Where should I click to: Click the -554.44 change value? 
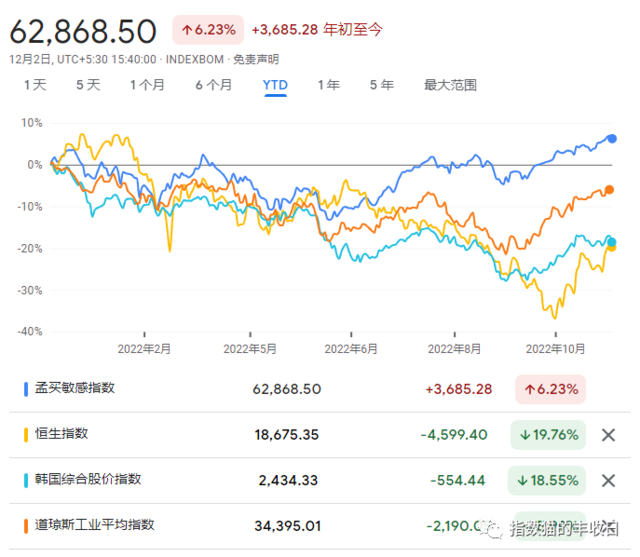(x=458, y=481)
